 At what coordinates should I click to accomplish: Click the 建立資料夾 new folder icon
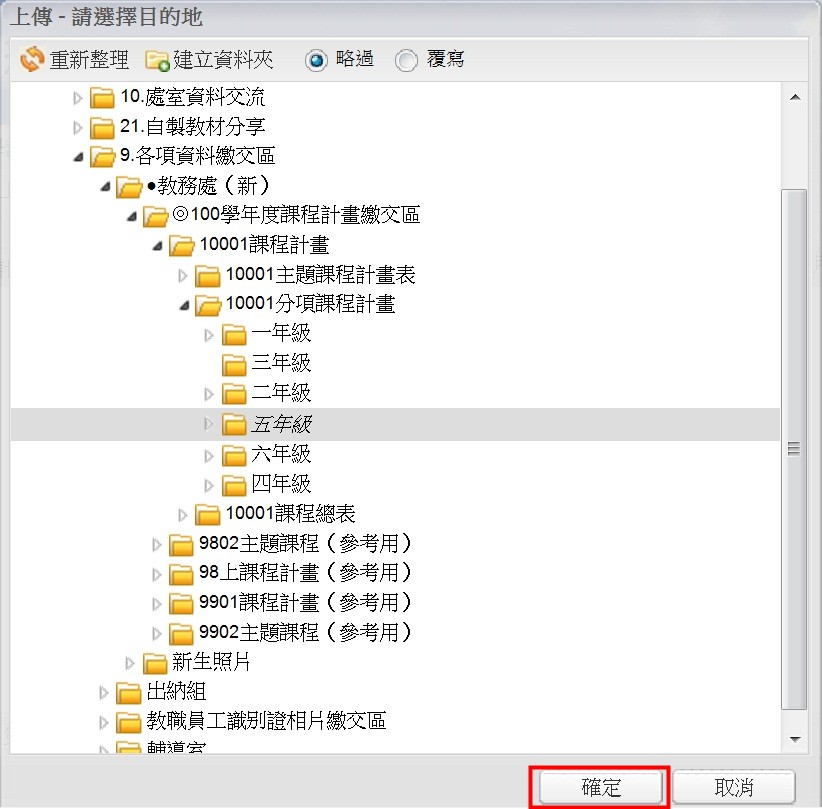(x=157, y=60)
